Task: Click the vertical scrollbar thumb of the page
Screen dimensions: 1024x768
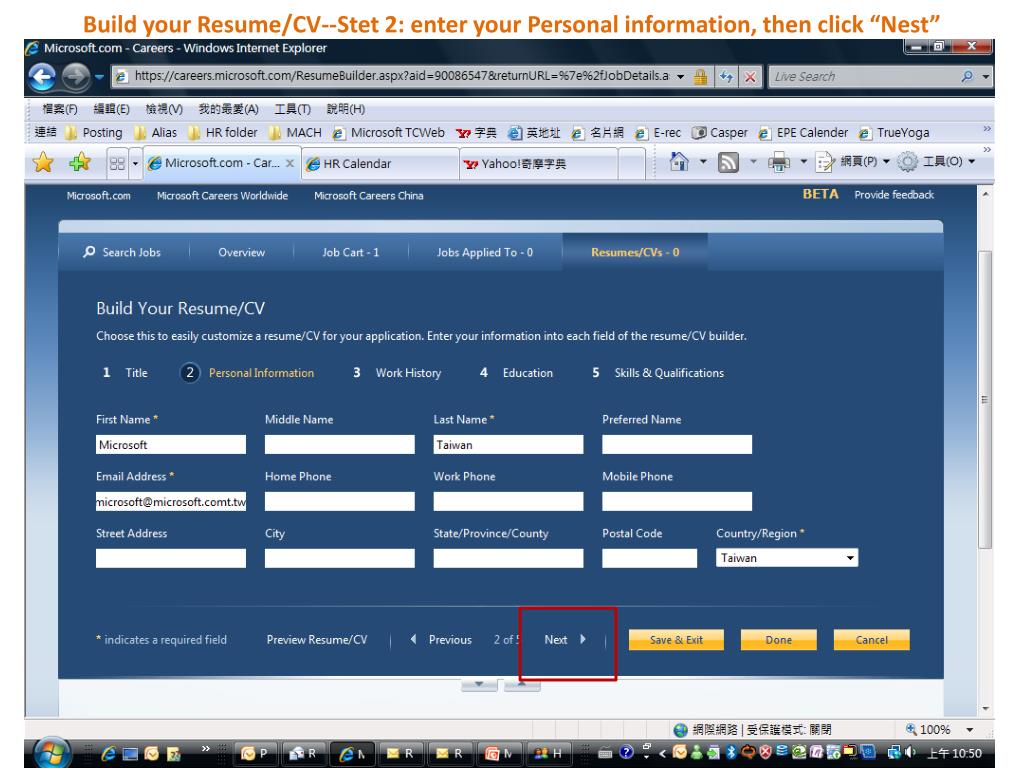Action: 985,400
